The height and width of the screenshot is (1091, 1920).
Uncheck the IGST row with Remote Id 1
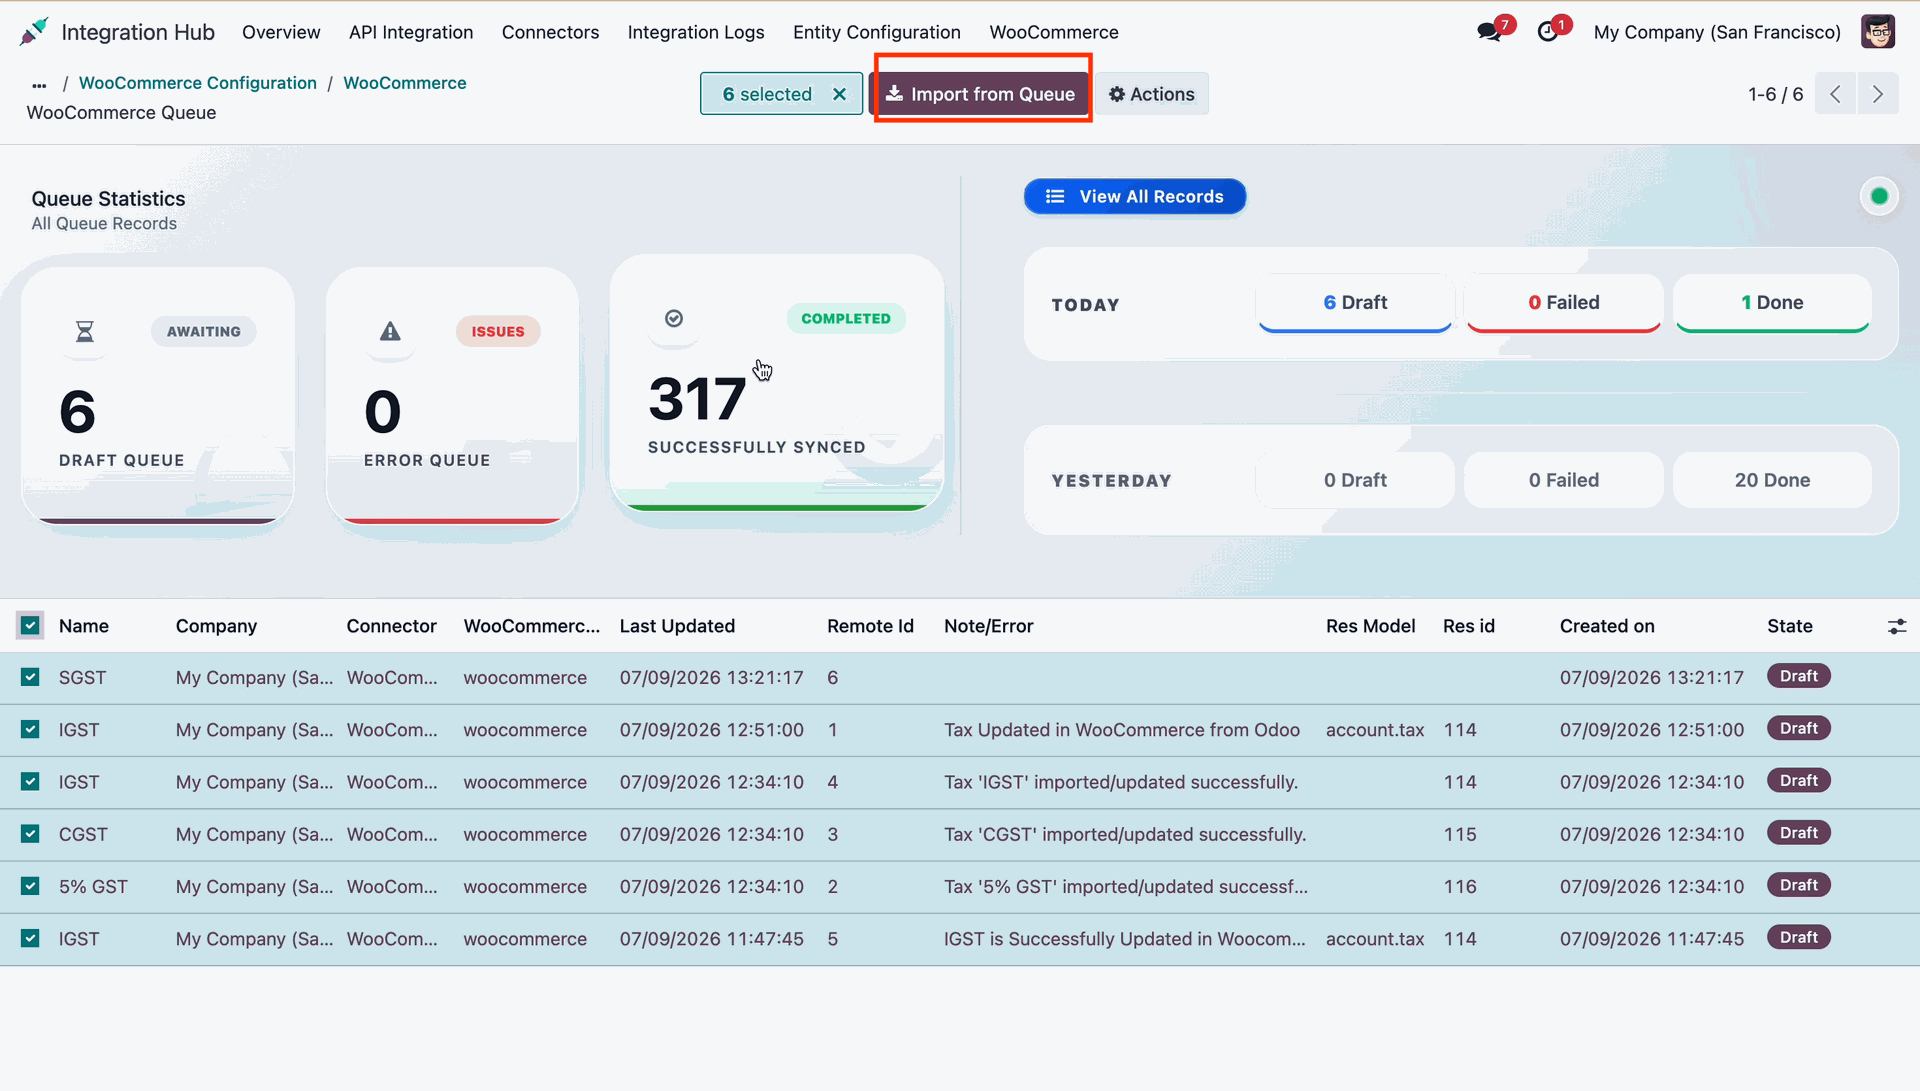(x=30, y=730)
